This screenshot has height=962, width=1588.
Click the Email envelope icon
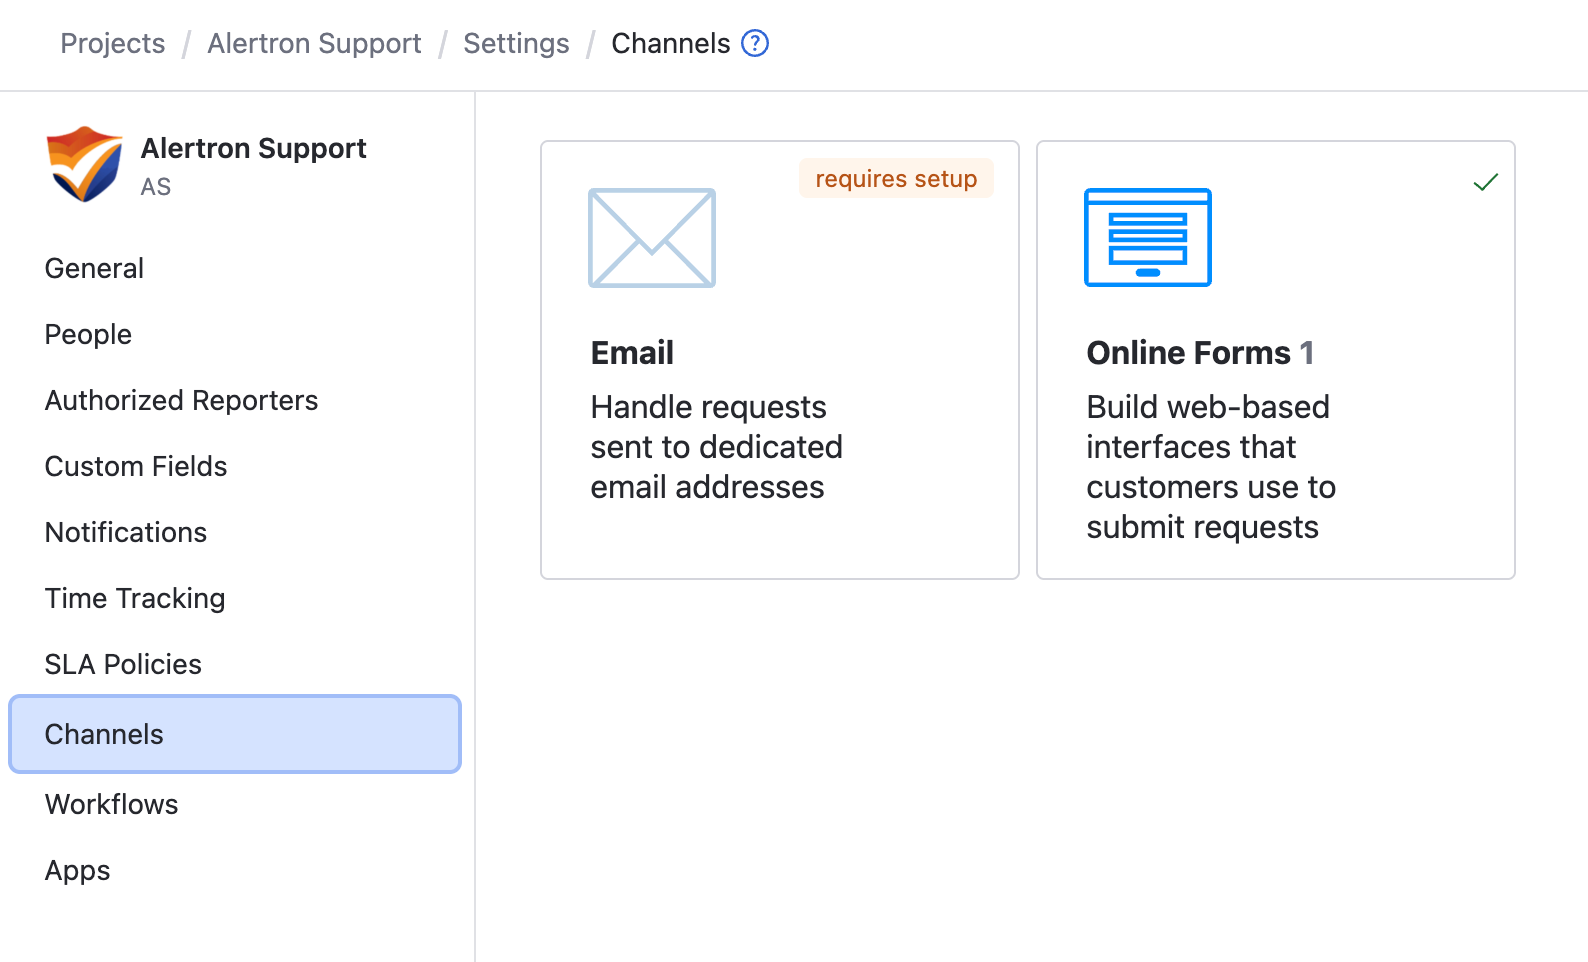pyautogui.click(x=652, y=238)
